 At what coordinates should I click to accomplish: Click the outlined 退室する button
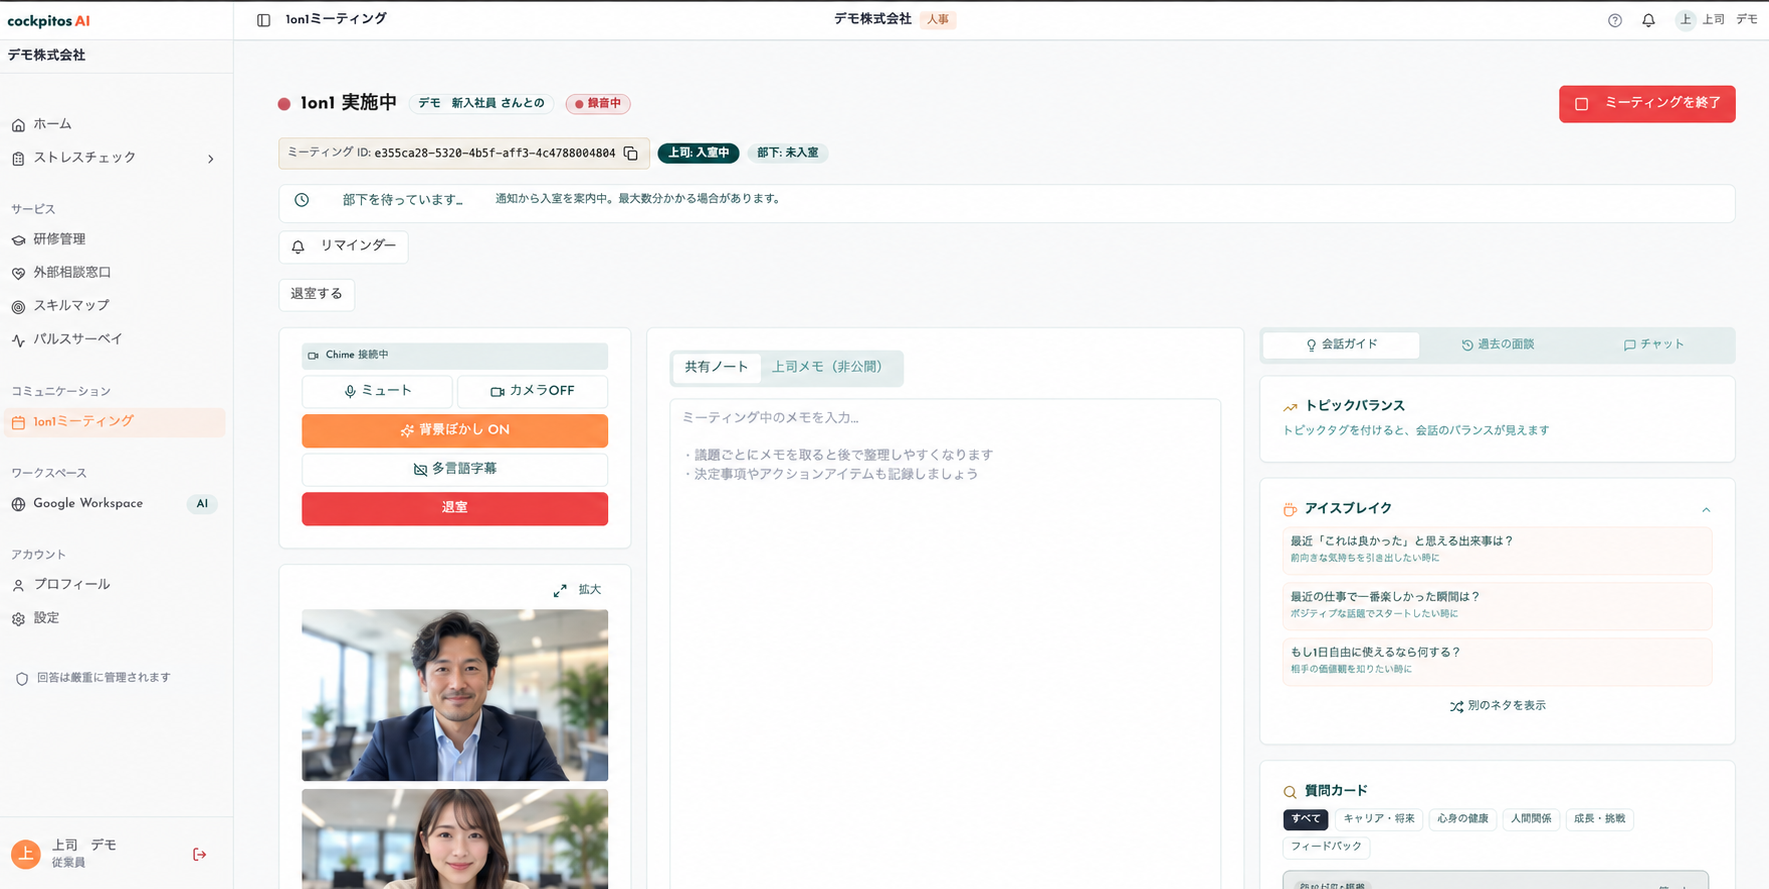[316, 294]
